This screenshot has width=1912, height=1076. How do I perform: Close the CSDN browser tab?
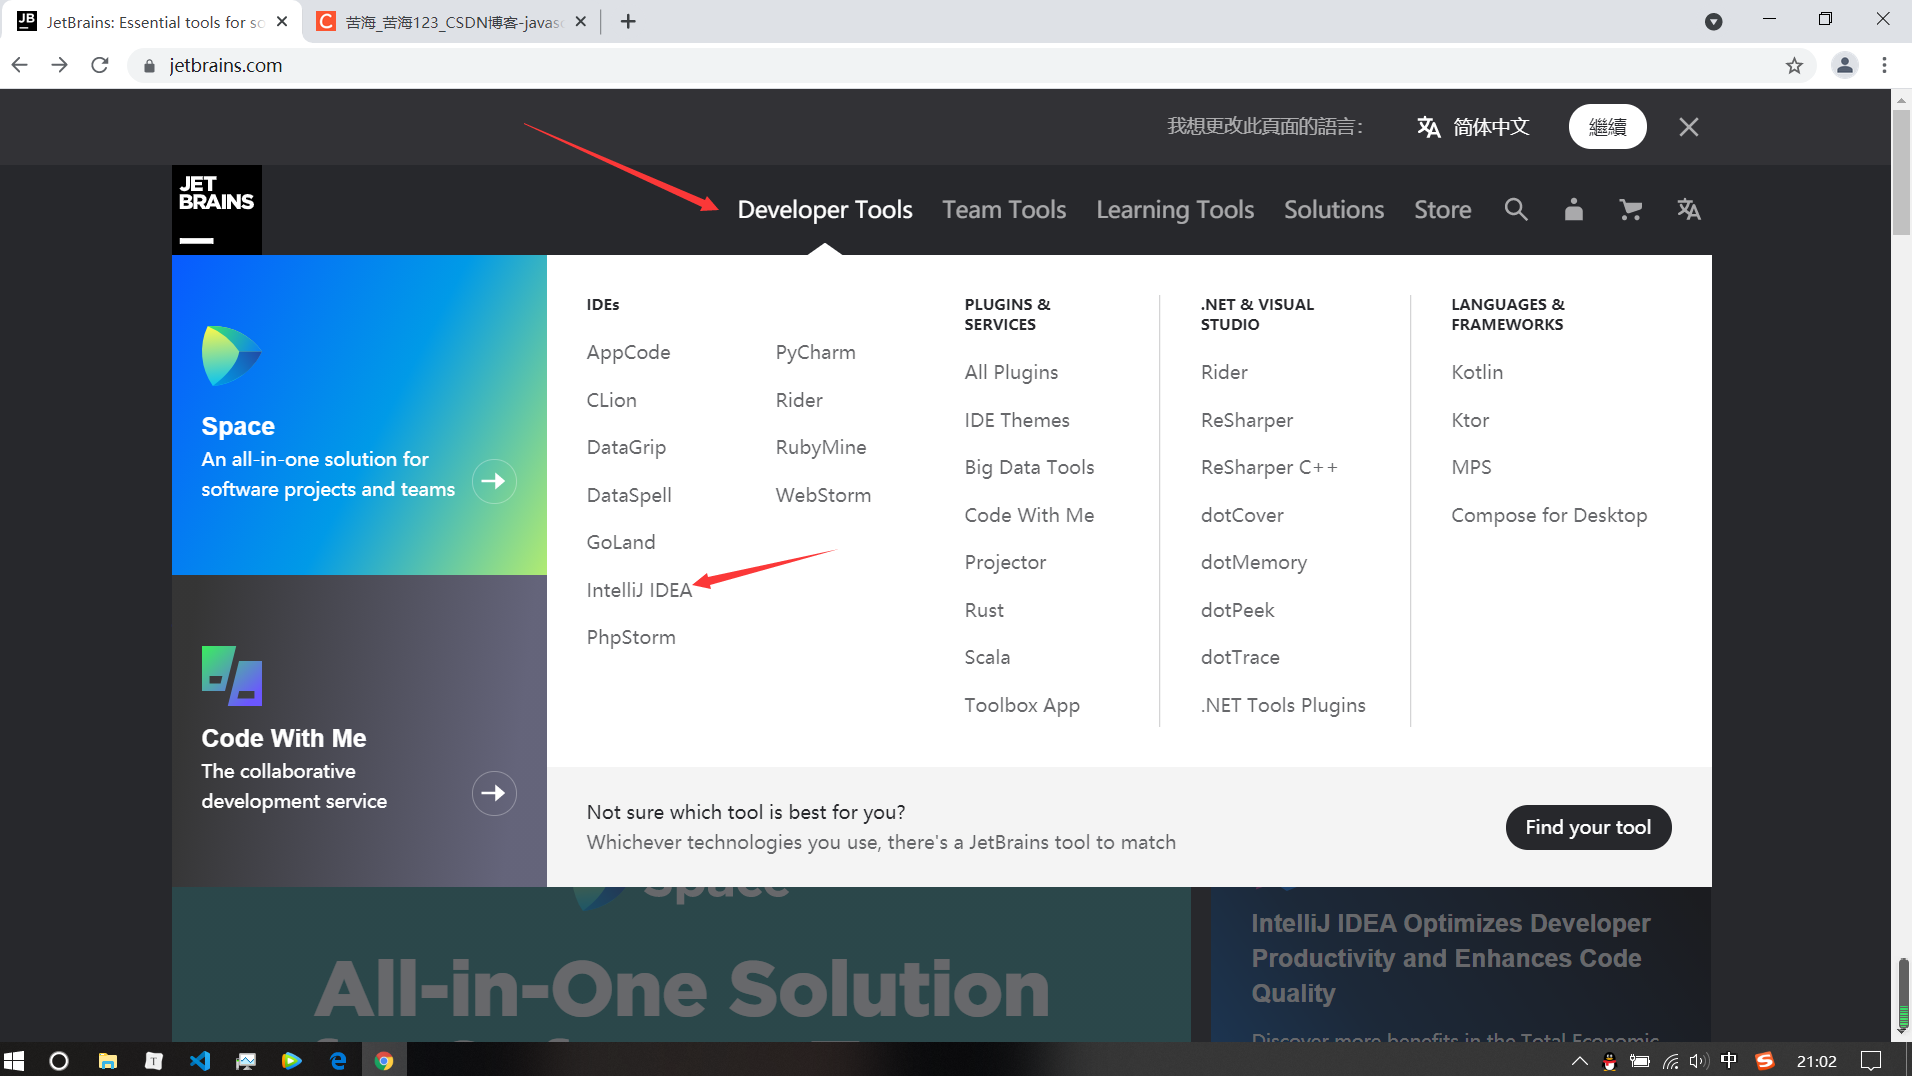click(580, 21)
